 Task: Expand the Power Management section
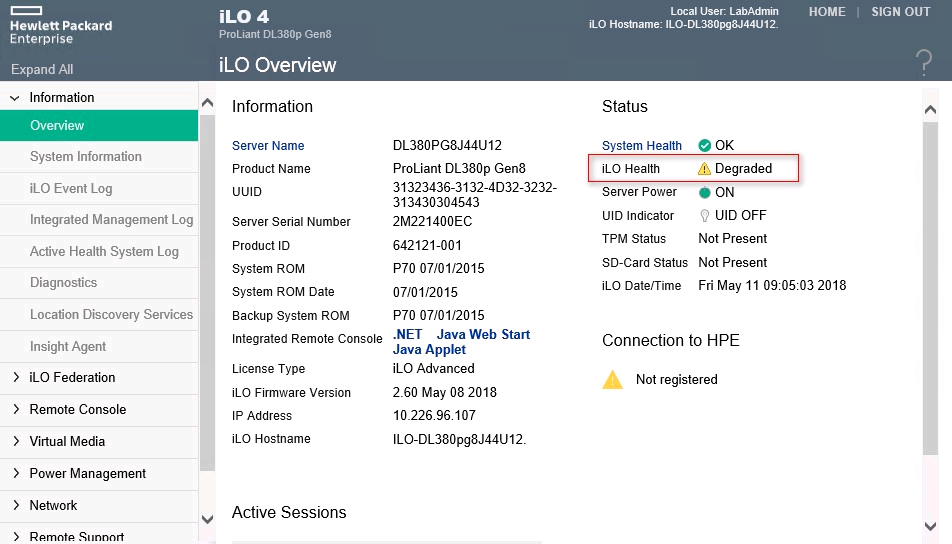tap(15, 474)
